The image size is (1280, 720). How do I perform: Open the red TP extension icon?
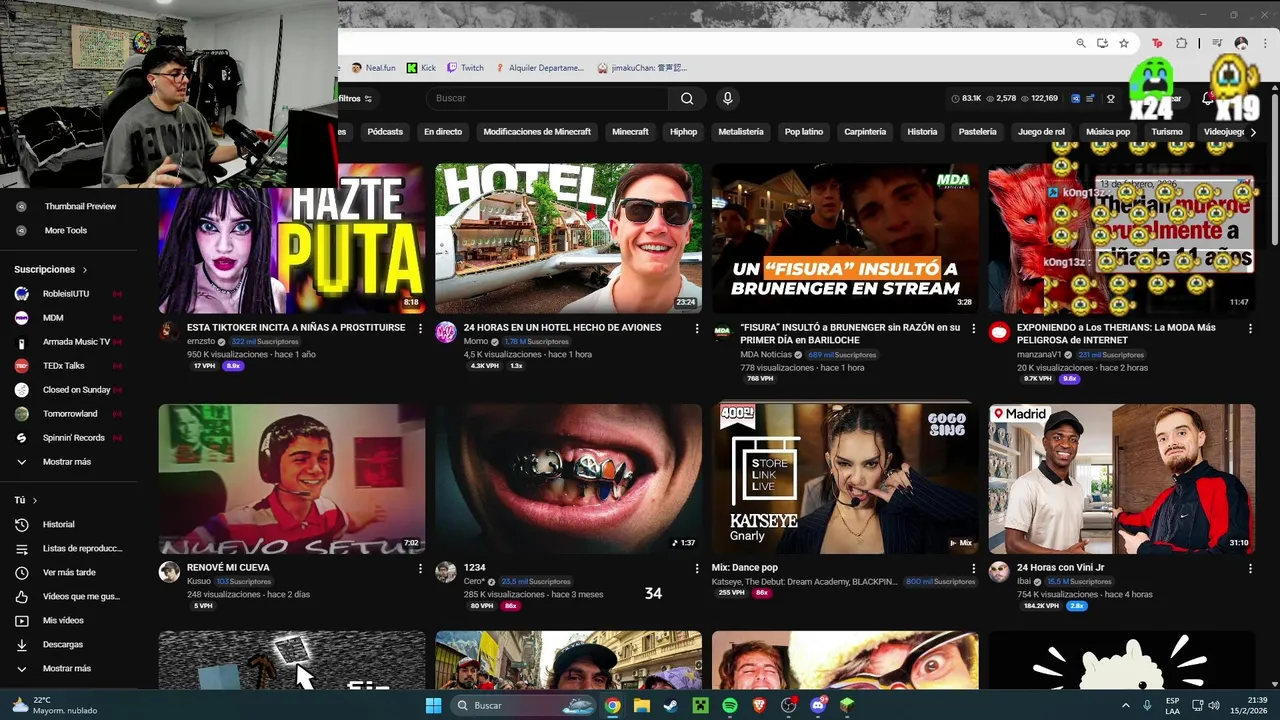1157,43
